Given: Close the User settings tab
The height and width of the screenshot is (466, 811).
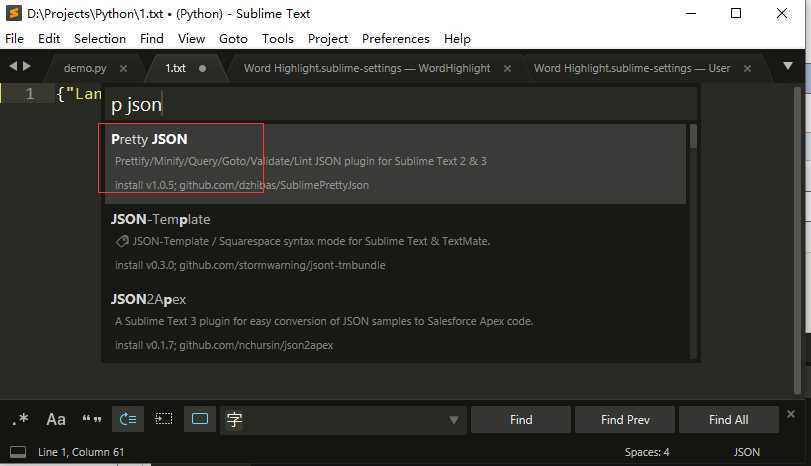Looking at the screenshot, I should point(747,68).
